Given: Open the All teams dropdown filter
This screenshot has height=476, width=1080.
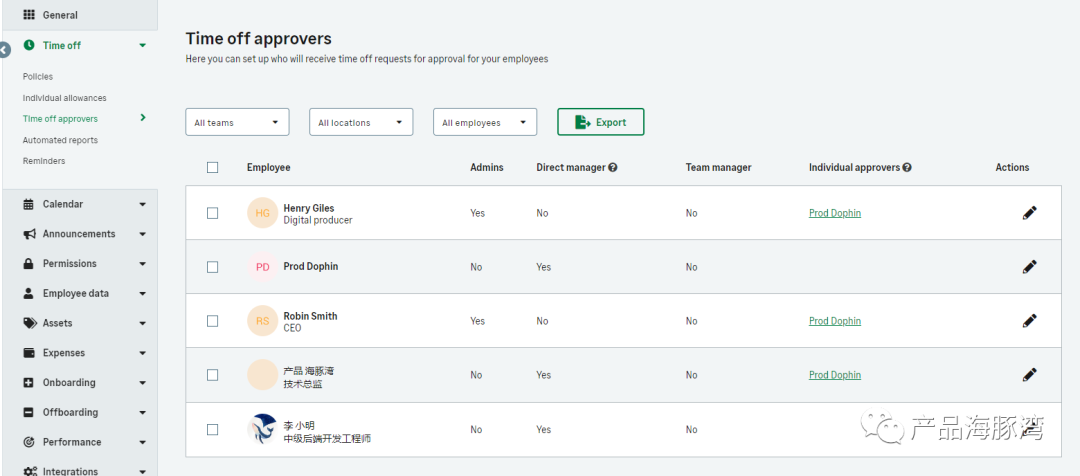Looking at the screenshot, I should (x=237, y=122).
